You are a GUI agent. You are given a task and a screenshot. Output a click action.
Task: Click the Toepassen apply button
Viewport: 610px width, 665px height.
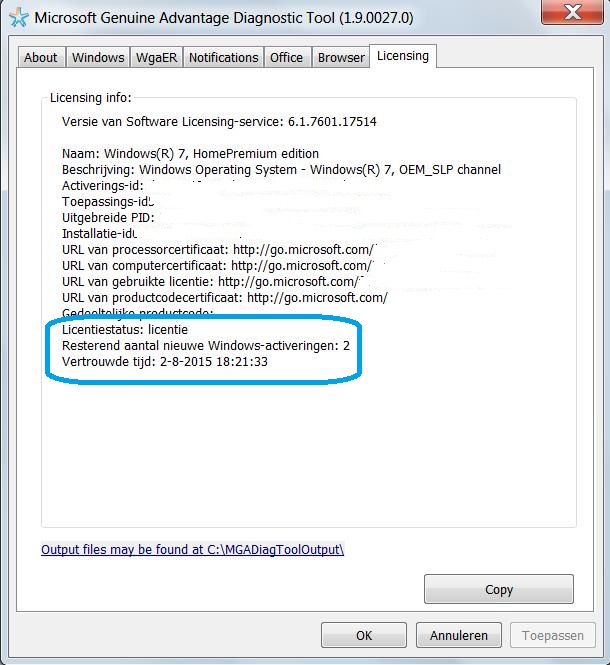click(x=553, y=635)
